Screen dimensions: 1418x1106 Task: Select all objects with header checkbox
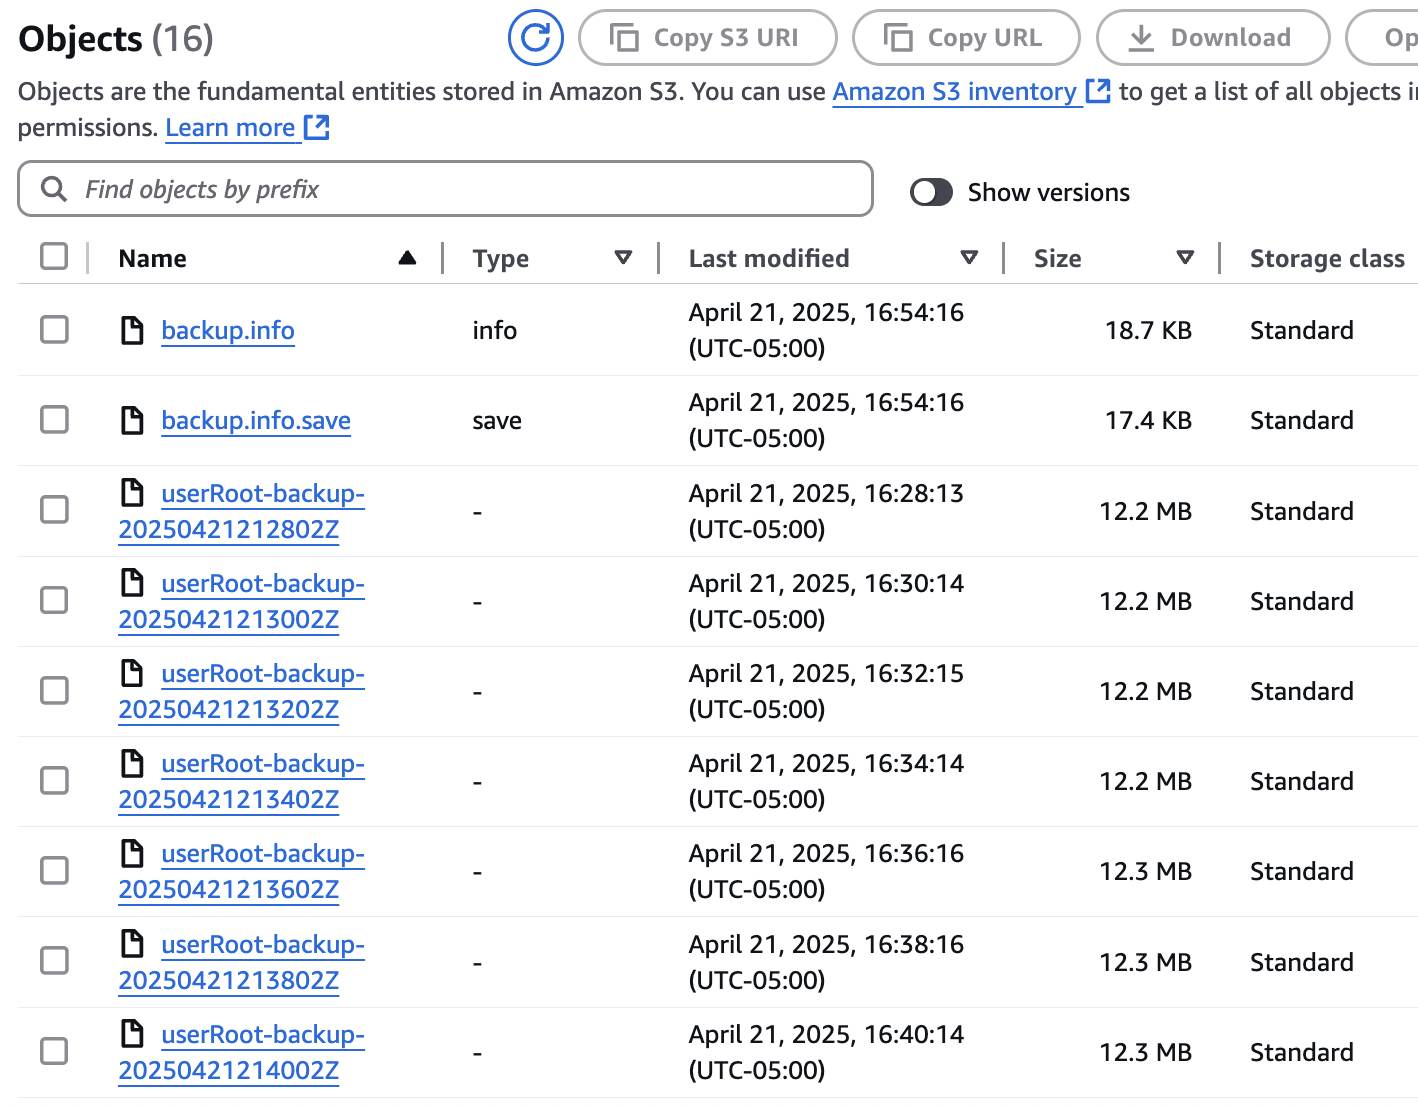click(54, 257)
